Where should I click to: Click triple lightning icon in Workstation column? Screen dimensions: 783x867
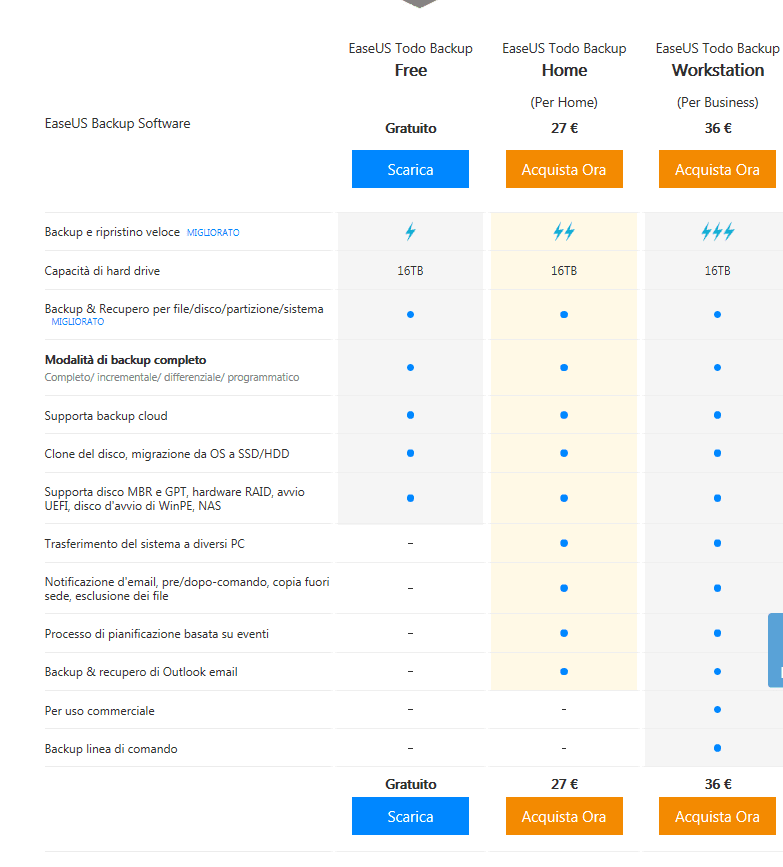click(x=717, y=232)
